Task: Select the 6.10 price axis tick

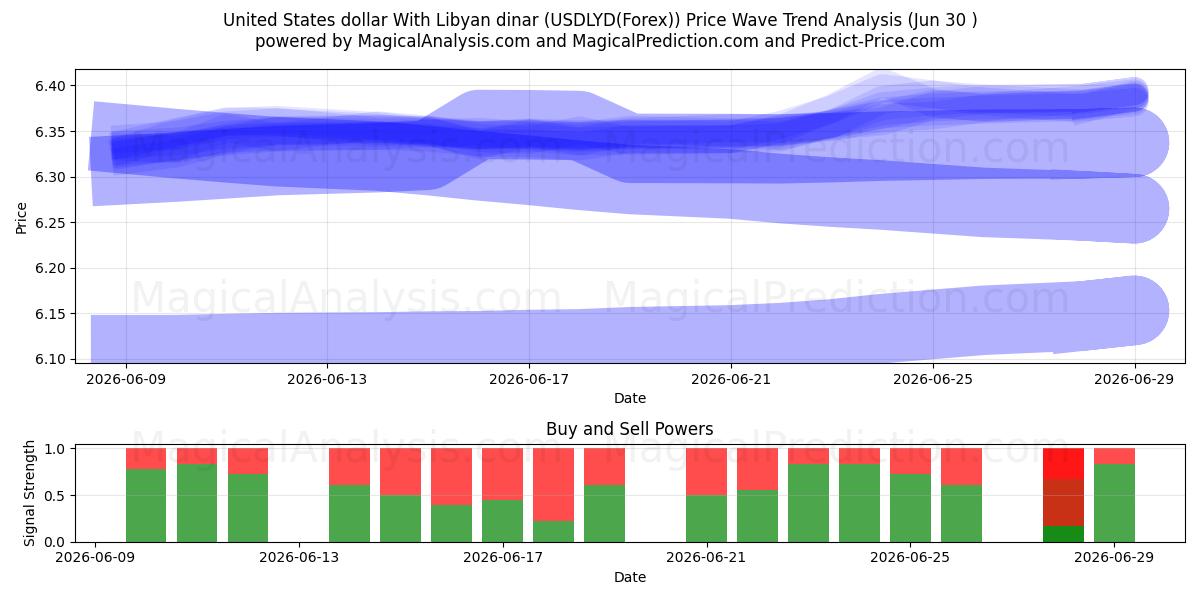Action: (51, 359)
